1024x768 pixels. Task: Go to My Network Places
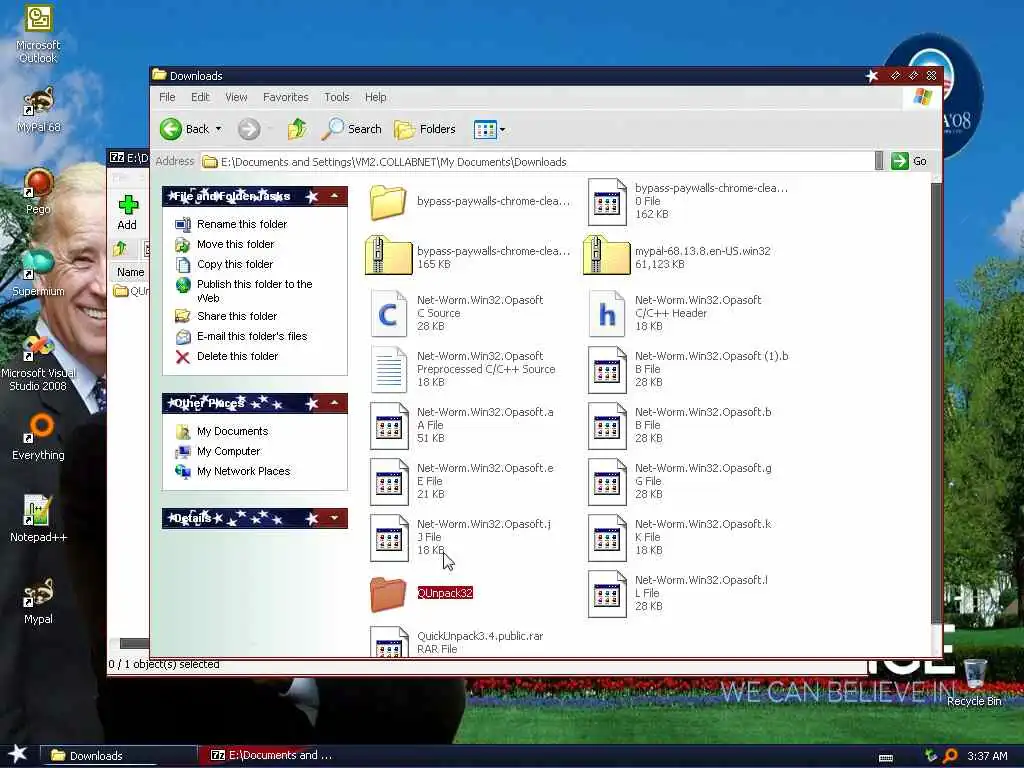click(233, 472)
